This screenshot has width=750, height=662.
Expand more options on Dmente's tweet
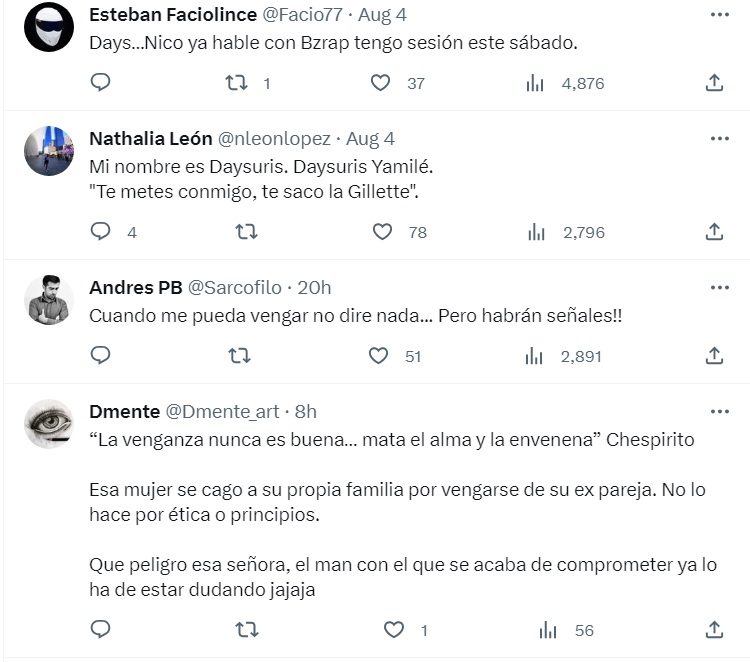click(x=719, y=411)
